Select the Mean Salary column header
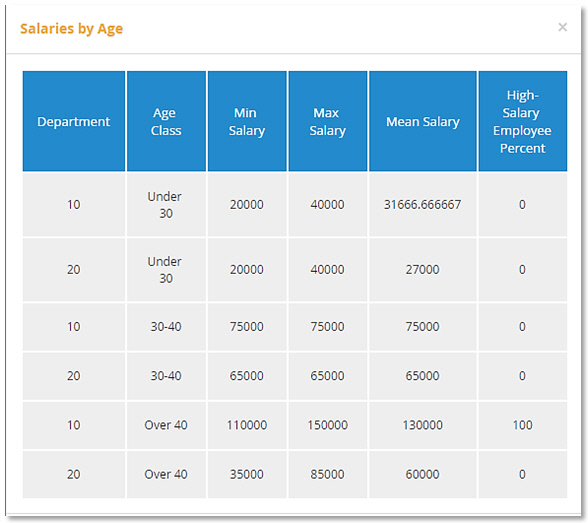This screenshot has height=523, width=588. tap(423, 121)
